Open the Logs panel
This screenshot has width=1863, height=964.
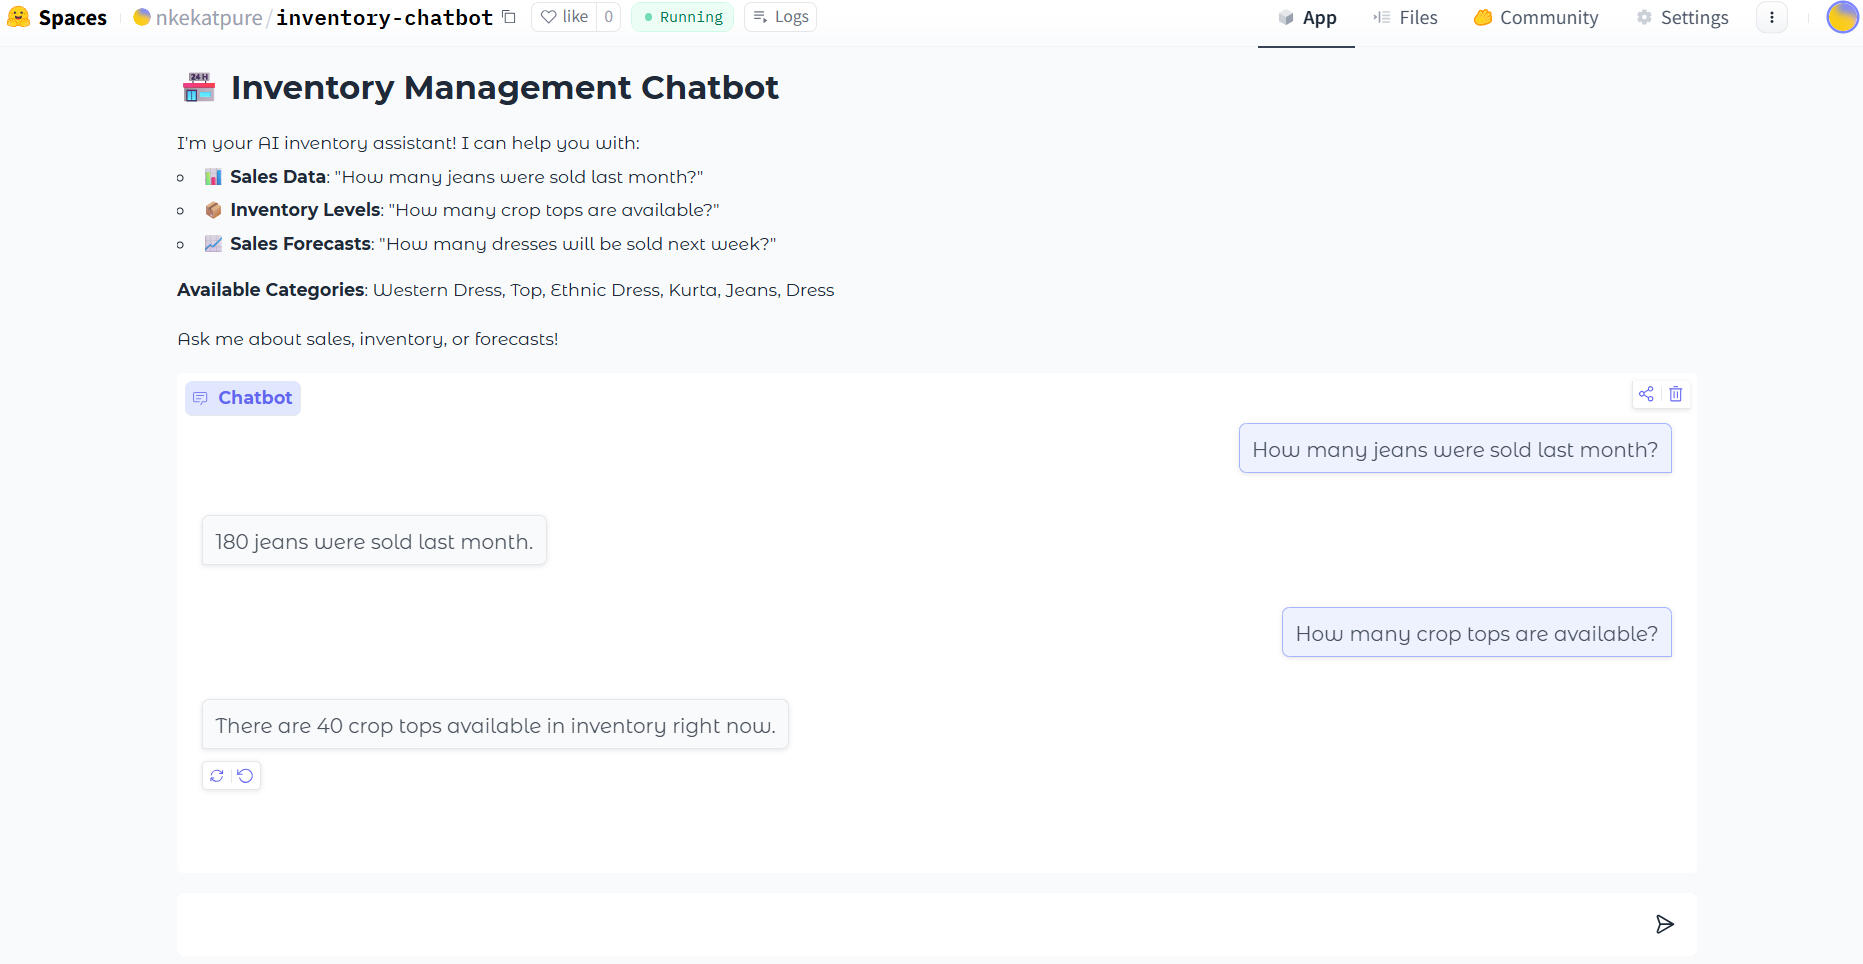(780, 17)
